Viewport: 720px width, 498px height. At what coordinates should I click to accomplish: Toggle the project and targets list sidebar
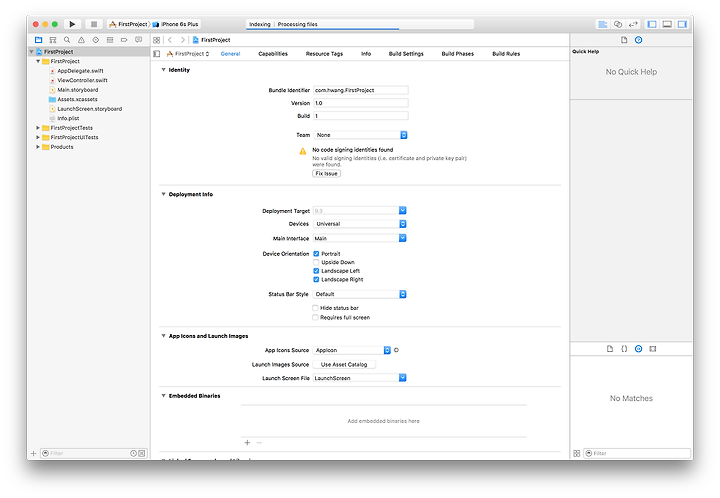(x=157, y=54)
